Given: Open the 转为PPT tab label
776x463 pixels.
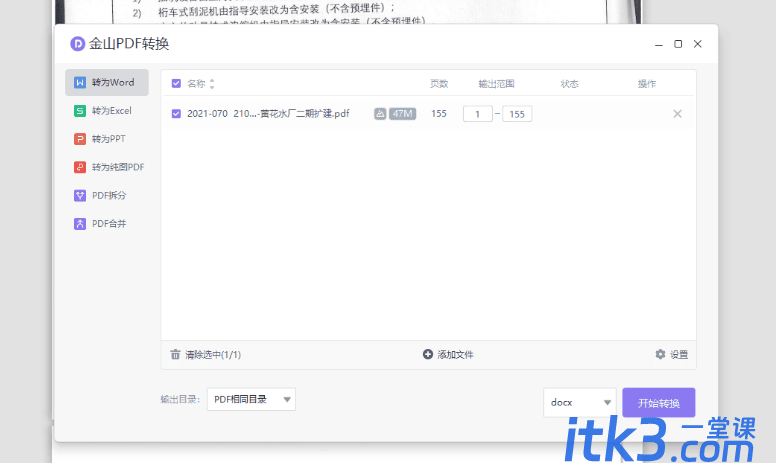Looking at the screenshot, I should (x=109, y=139).
